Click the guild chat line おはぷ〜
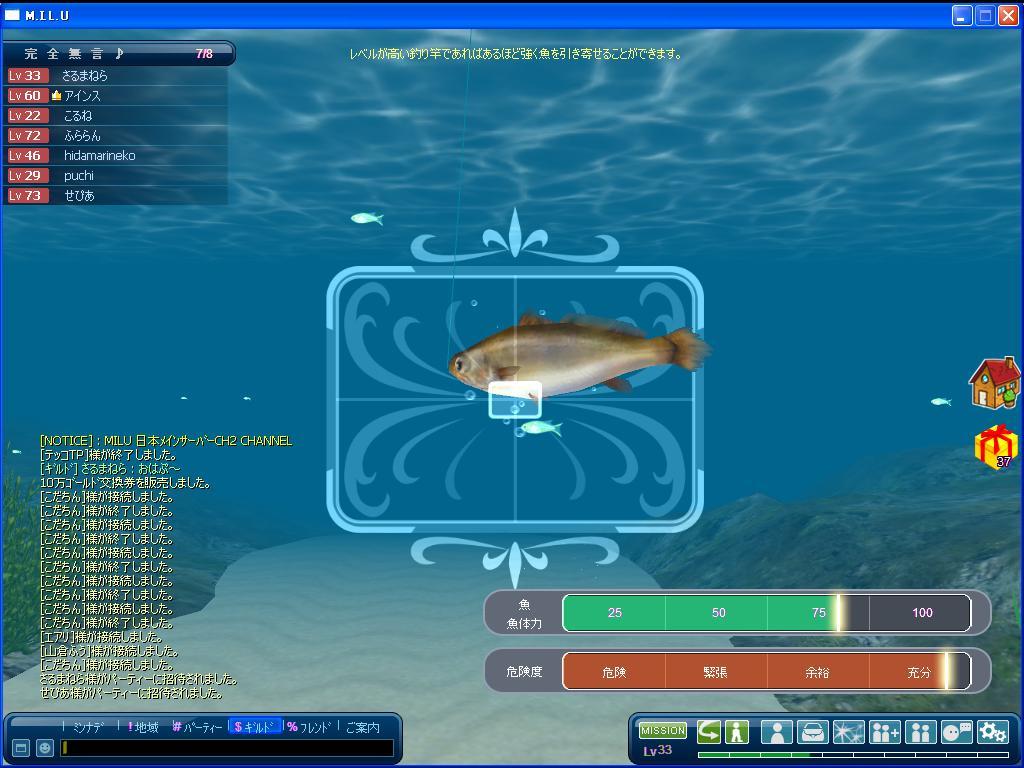This screenshot has width=1024, height=768. click(x=110, y=469)
